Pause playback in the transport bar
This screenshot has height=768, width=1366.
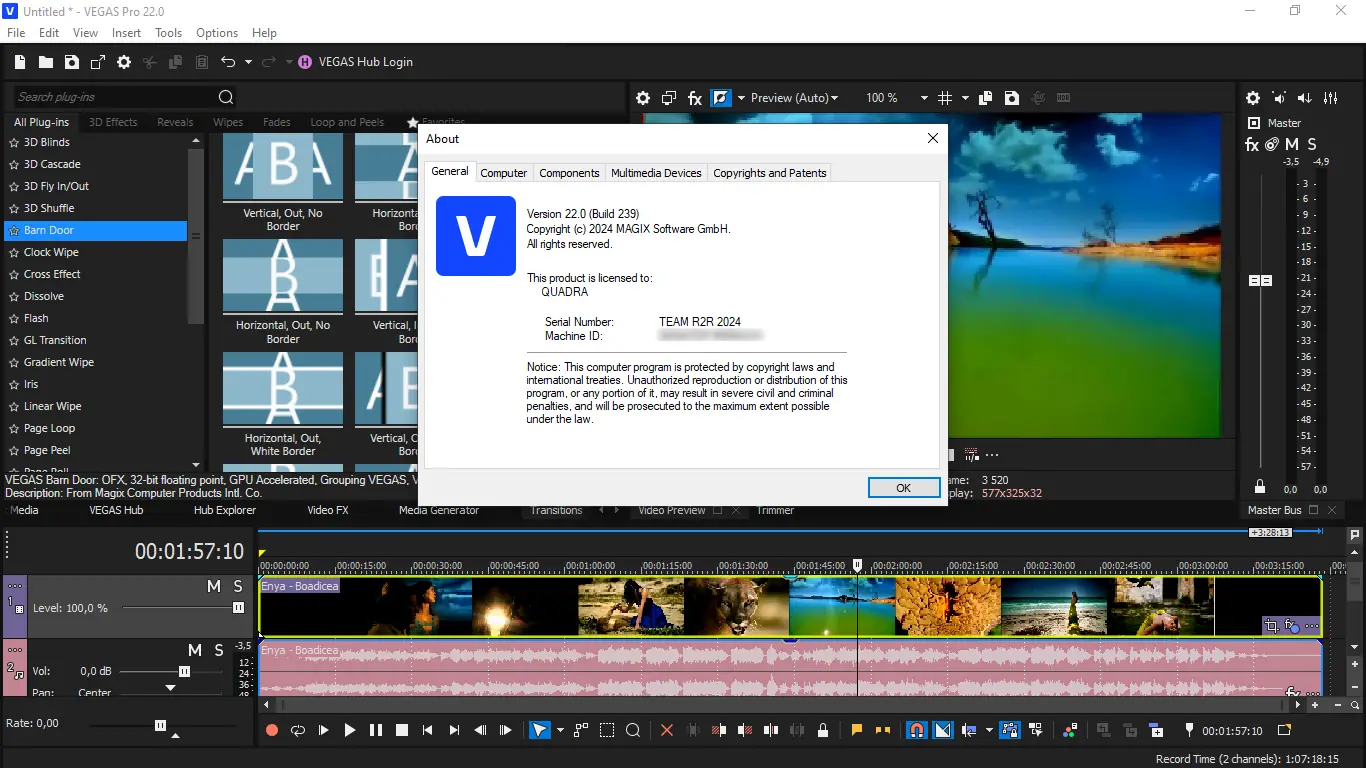376,731
